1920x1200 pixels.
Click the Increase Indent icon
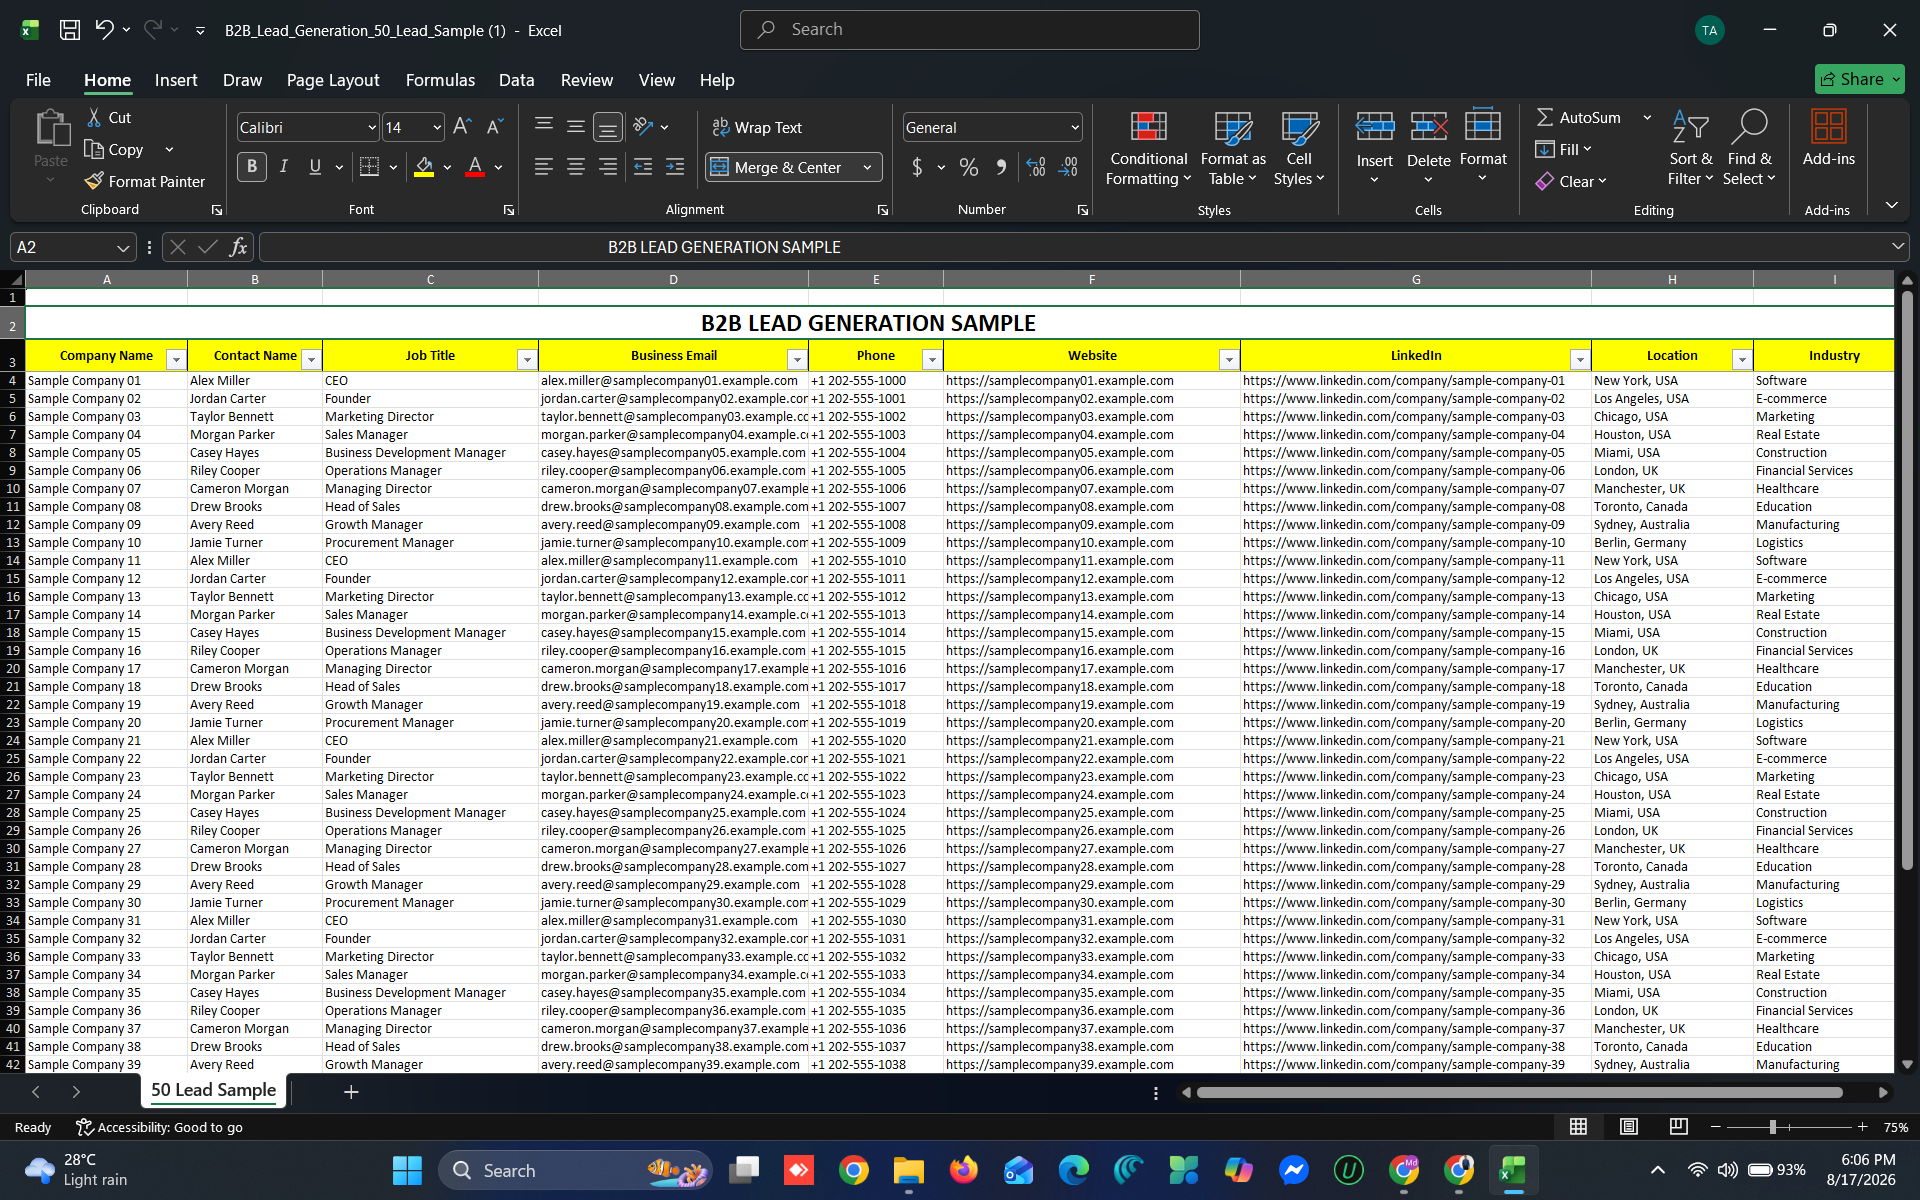[x=675, y=167]
